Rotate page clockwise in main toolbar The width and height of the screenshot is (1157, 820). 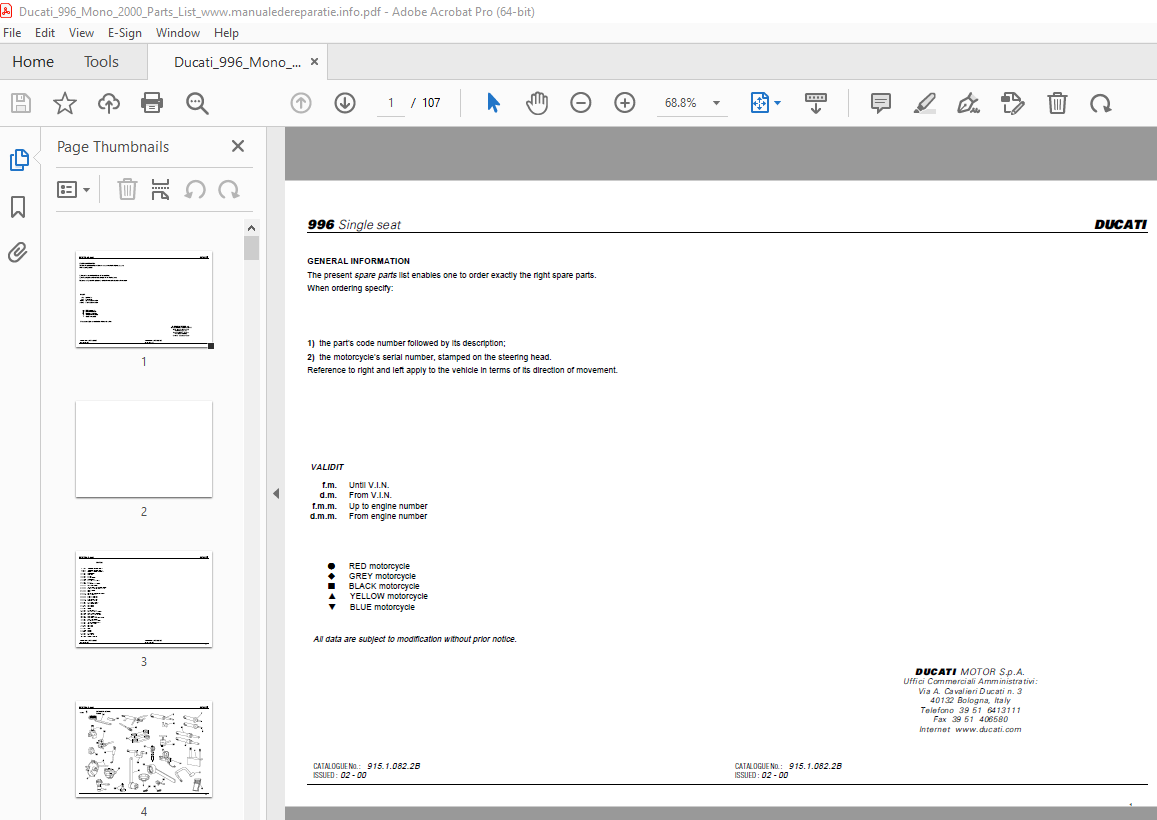click(1101, 103)
